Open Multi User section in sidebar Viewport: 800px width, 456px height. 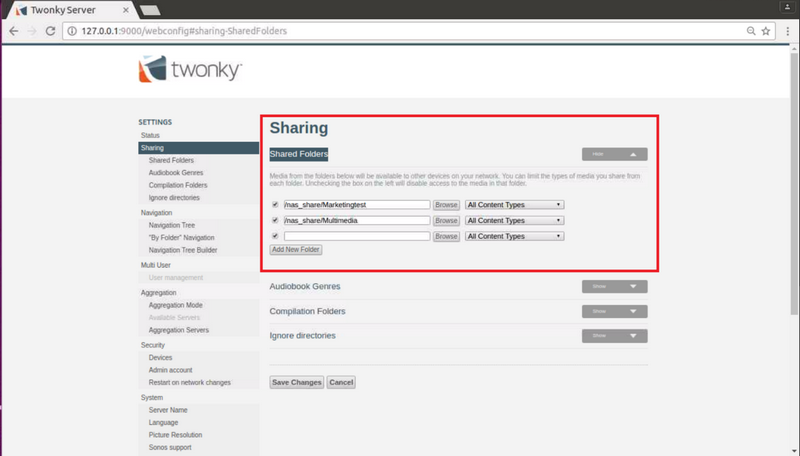tap(156, 265)
